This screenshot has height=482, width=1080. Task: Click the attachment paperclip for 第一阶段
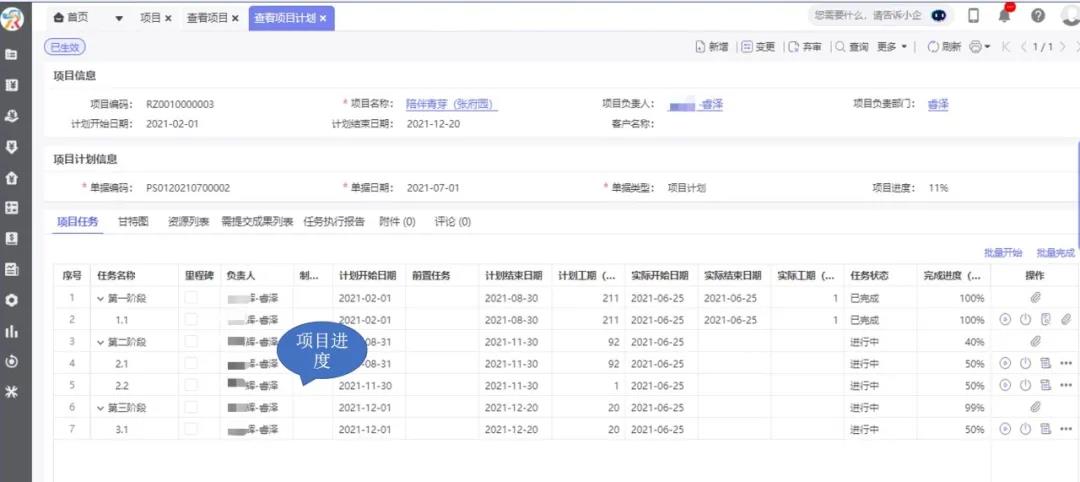click(1036, 298)
